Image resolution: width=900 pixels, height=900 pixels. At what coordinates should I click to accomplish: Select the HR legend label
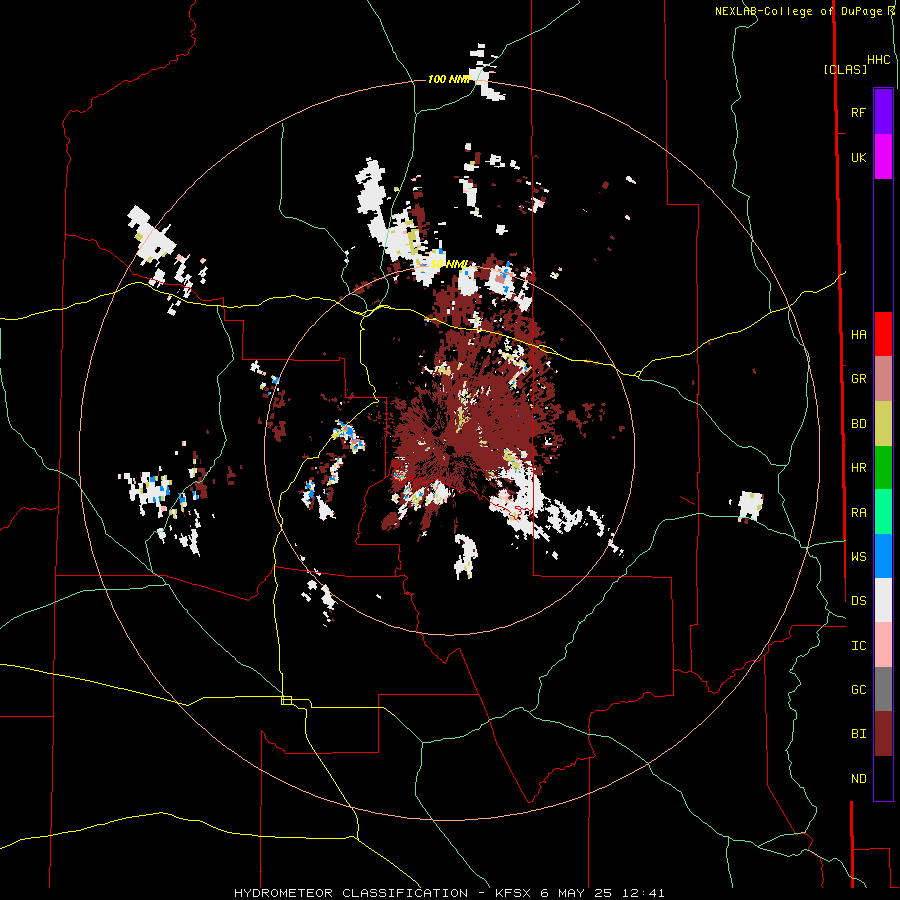pos(858,468)
